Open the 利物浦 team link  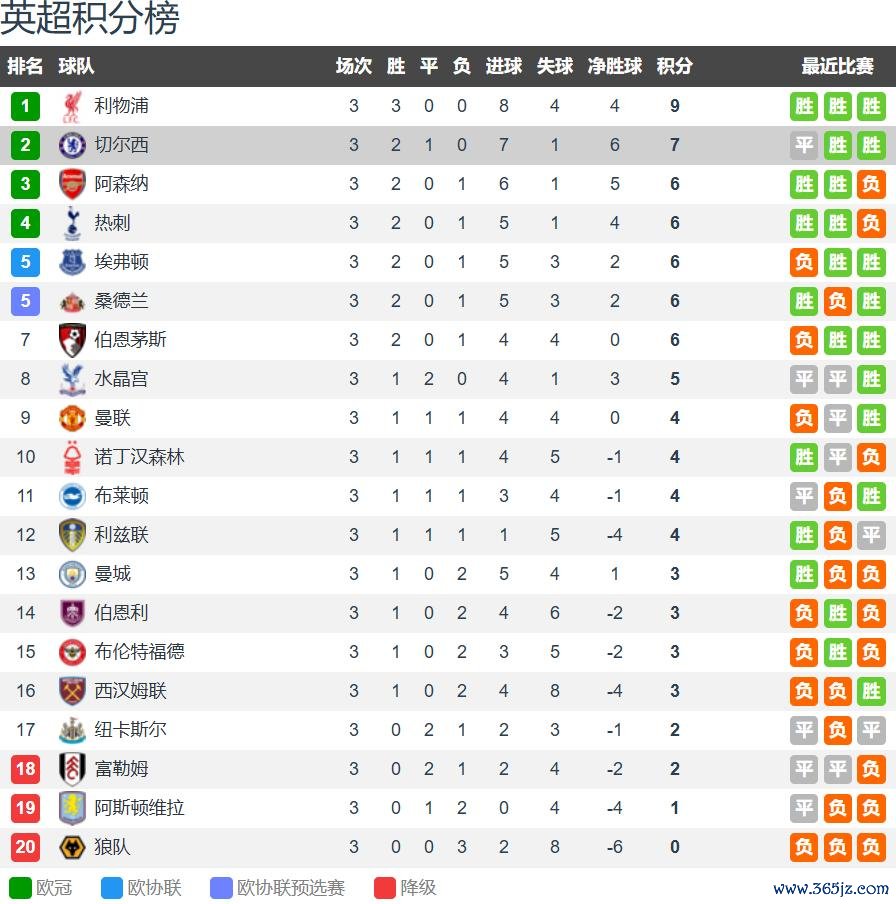point(121,106)
